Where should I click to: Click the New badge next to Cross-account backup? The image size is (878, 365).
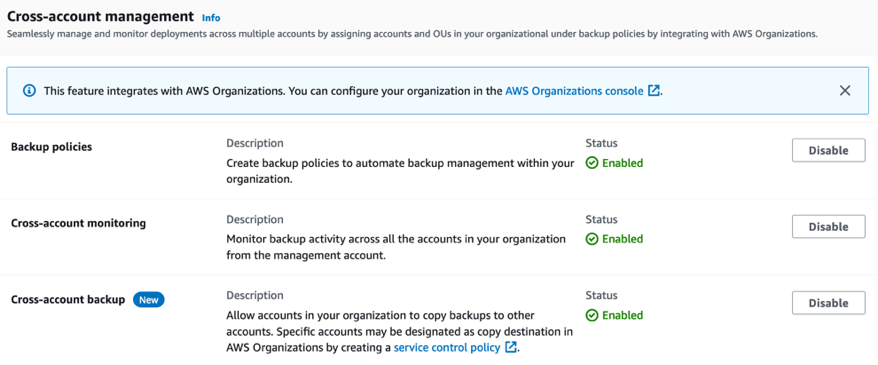[148, 300]
